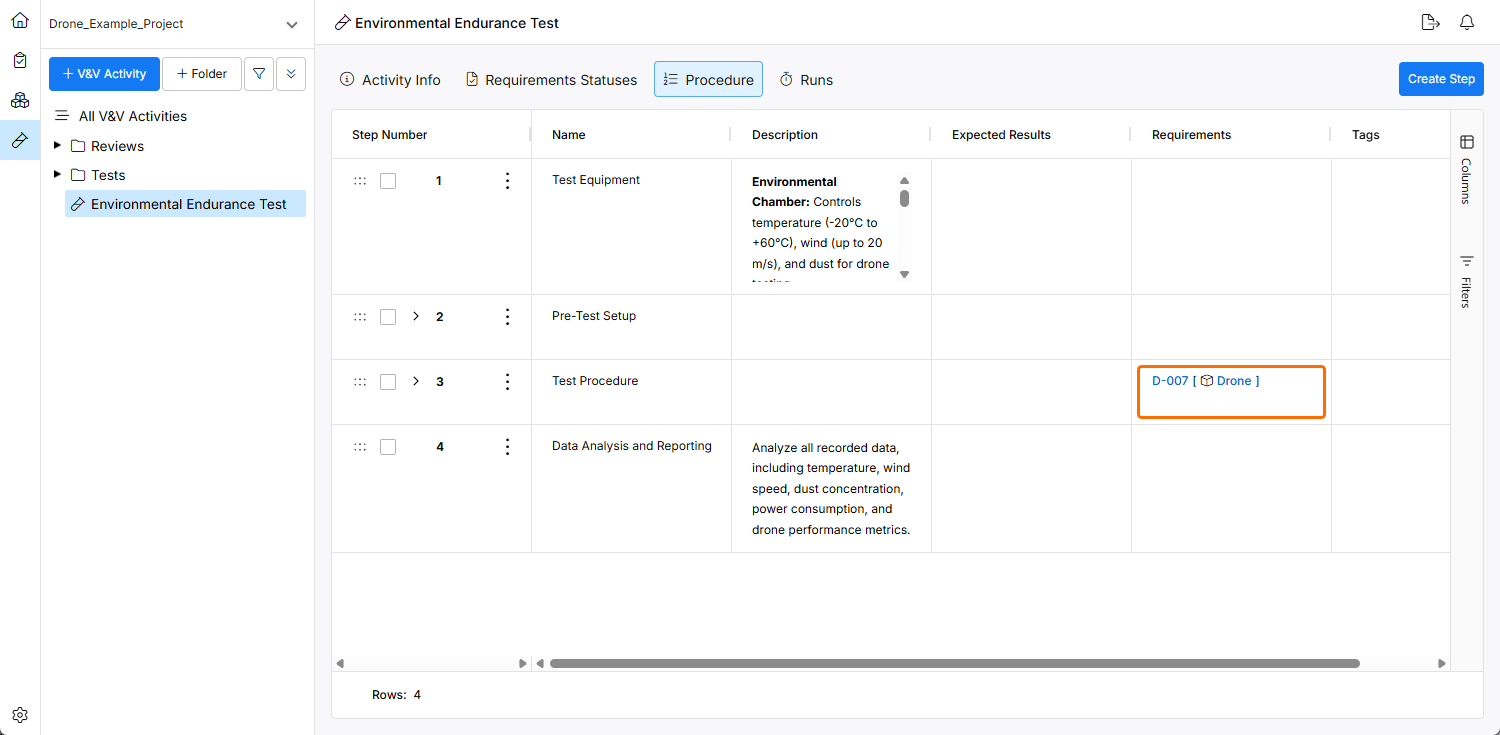Click the table's horizontal scrollbar
The image size is (1500, 735).
pyautogui.click(x=954, y=663)
